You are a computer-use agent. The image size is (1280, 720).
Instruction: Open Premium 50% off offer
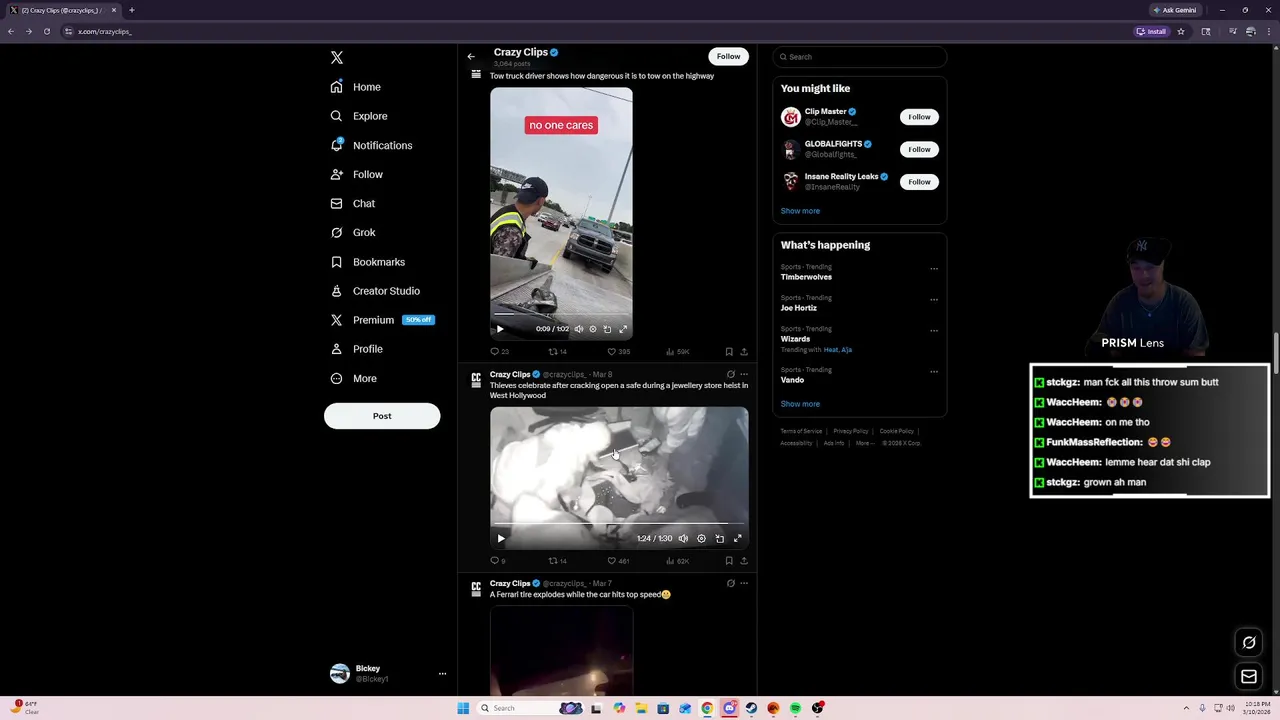382,320
